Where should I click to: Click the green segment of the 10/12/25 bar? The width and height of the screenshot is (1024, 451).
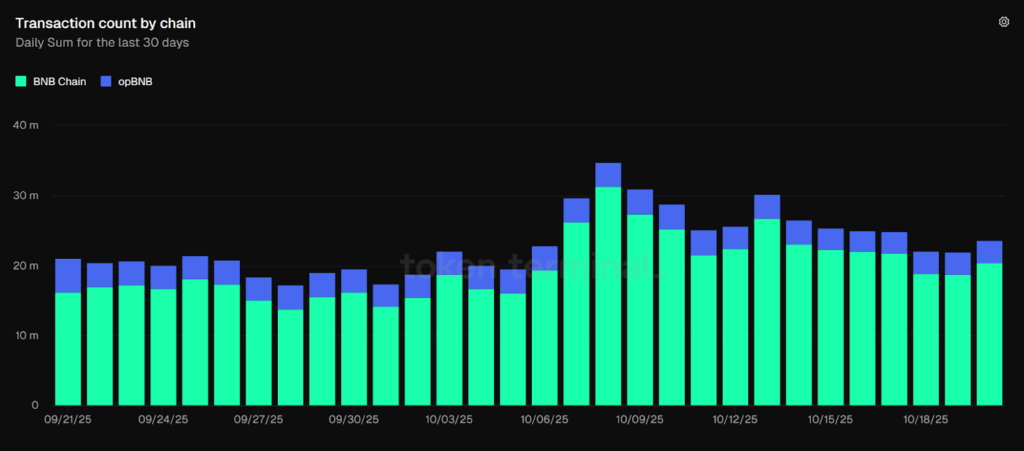coord(767,312)
